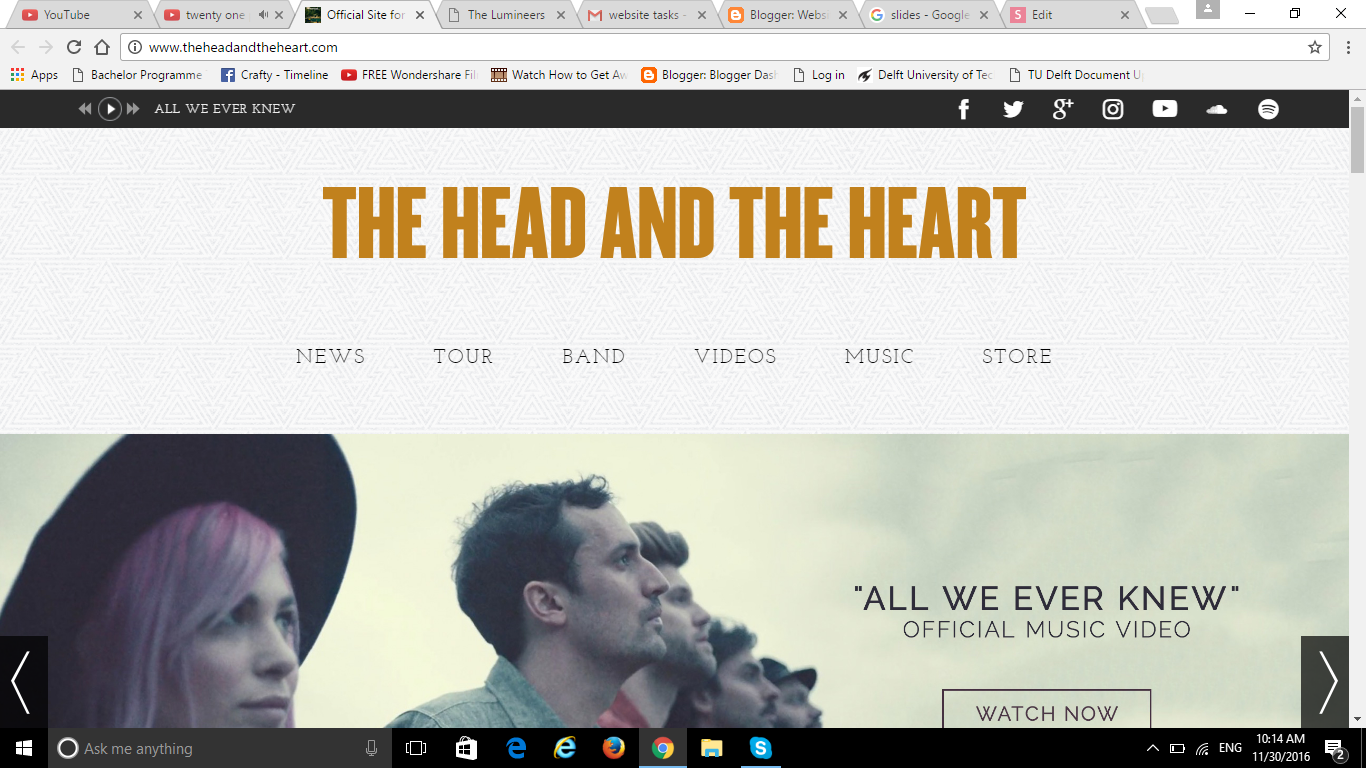Open Crafty - Timeline bookmark
This screenshot has width=1366, height=768.
click(x=274, y=75)
